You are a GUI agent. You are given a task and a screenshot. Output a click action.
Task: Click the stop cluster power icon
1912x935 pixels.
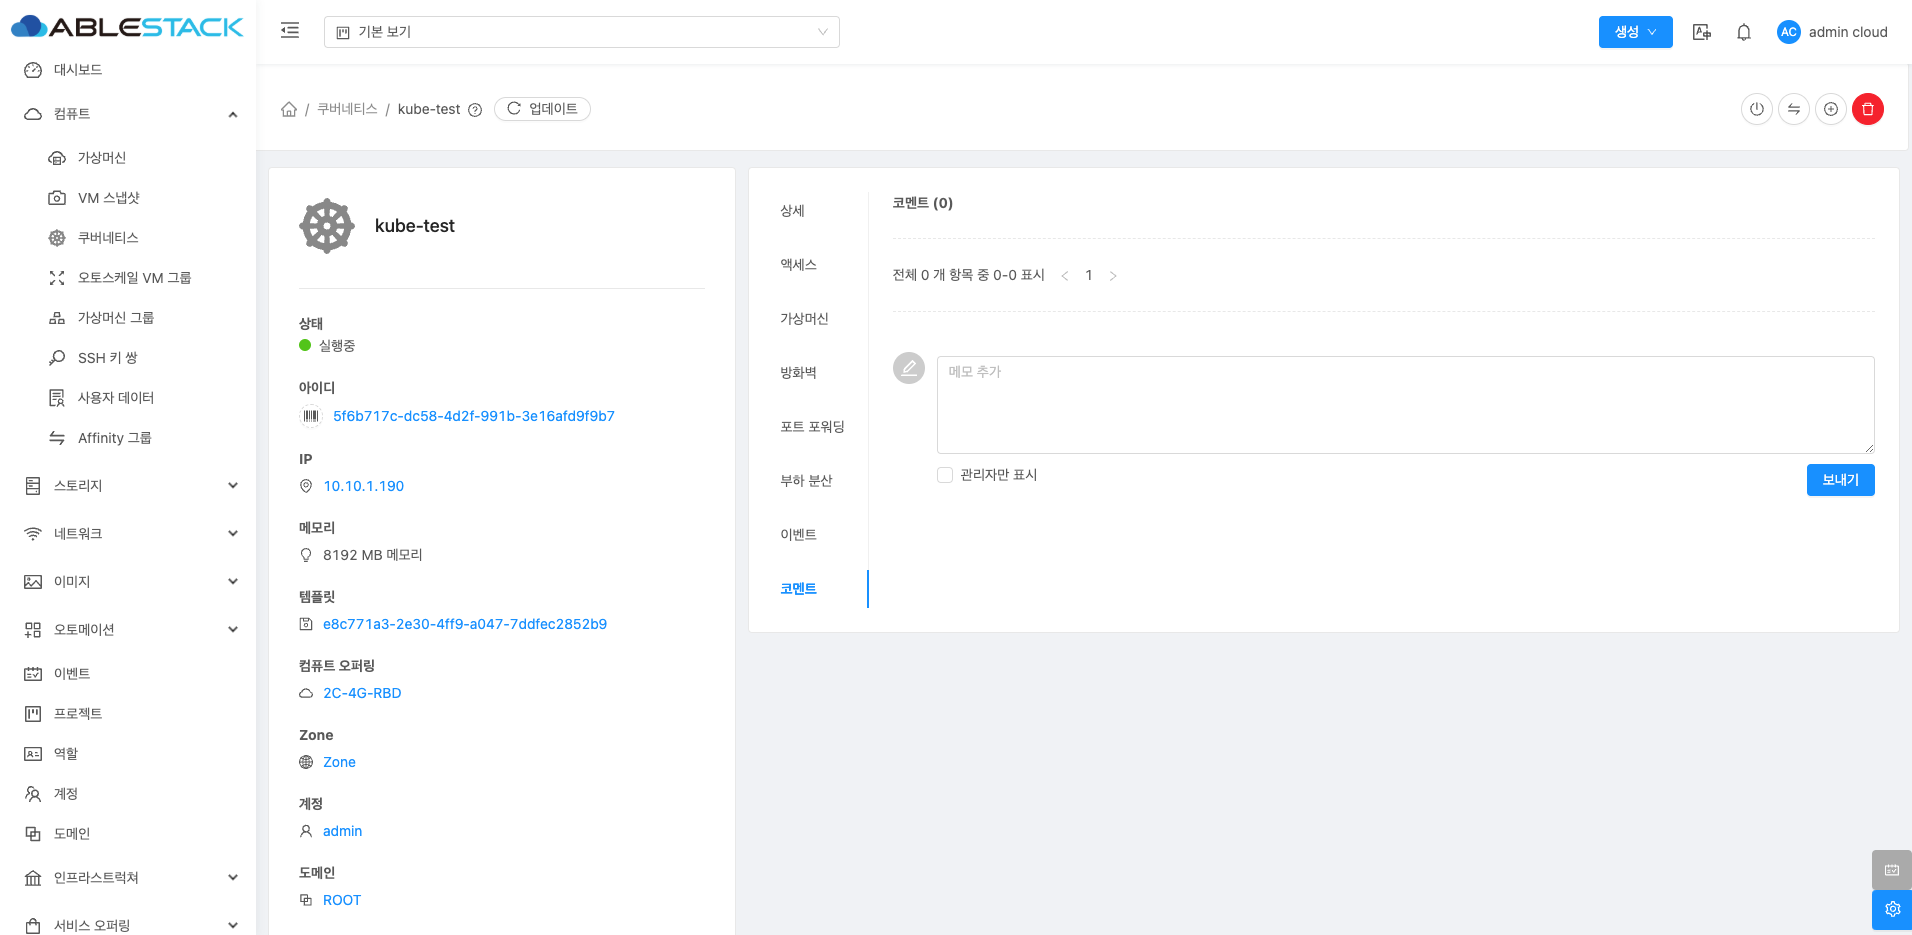[1756, 109]
